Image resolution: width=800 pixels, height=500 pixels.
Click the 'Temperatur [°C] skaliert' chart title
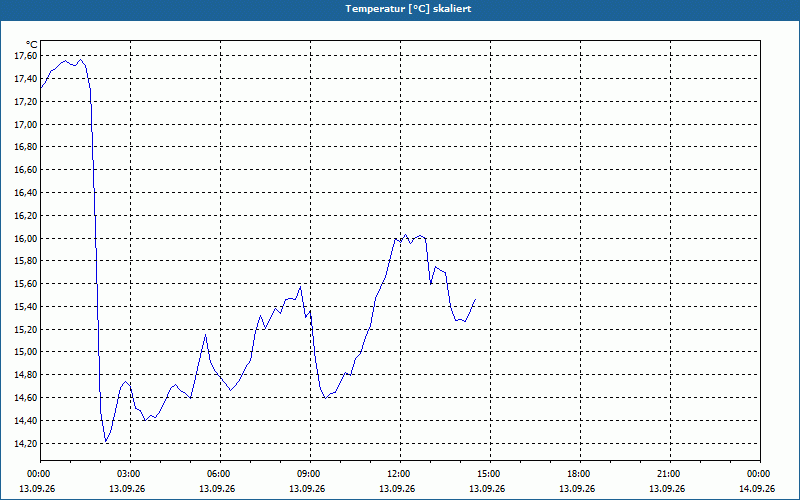[x=408, y=9]
